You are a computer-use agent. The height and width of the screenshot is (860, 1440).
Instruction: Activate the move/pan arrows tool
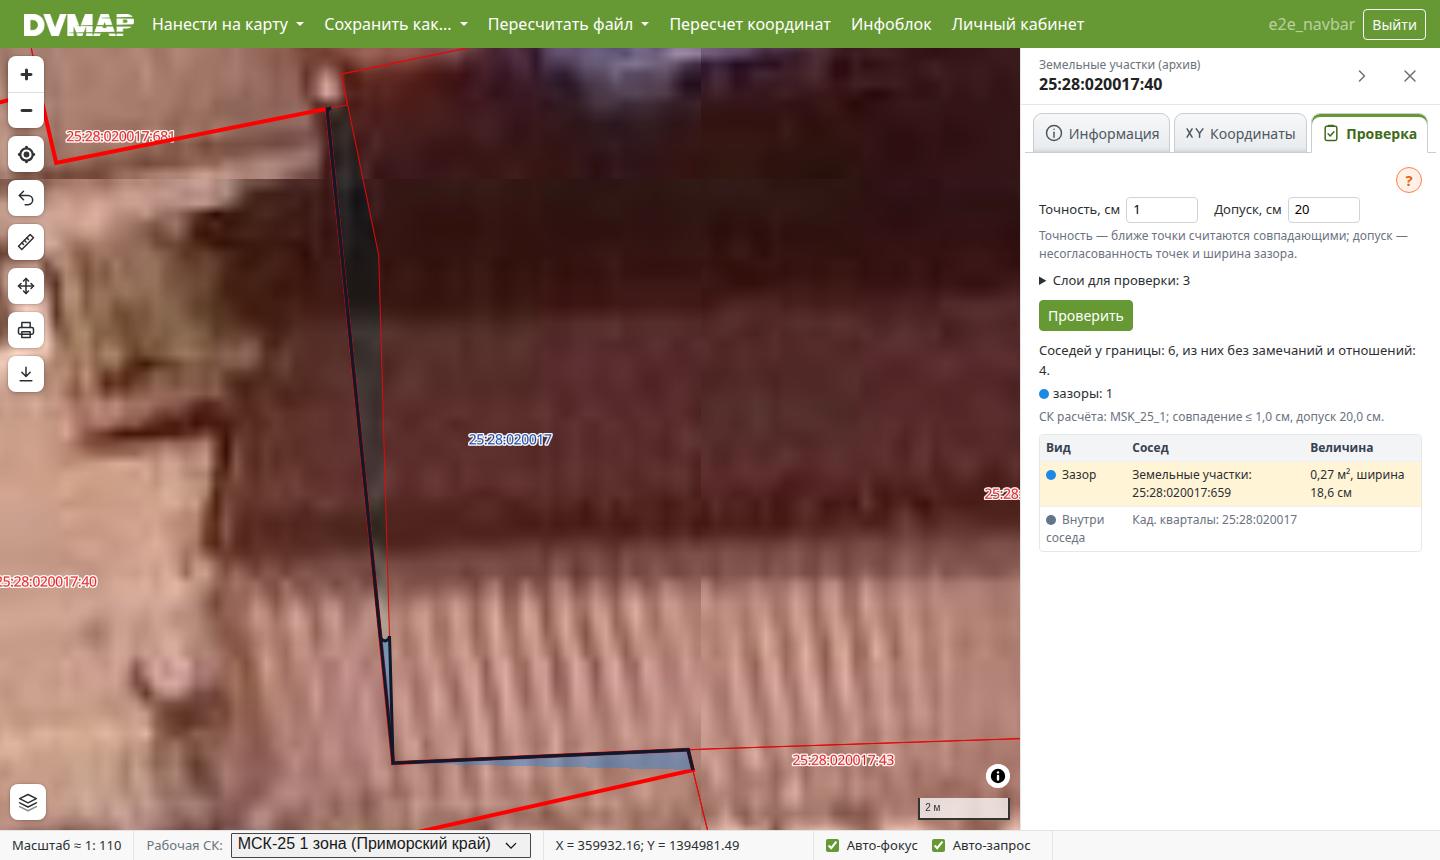click(x=26, y=286)
